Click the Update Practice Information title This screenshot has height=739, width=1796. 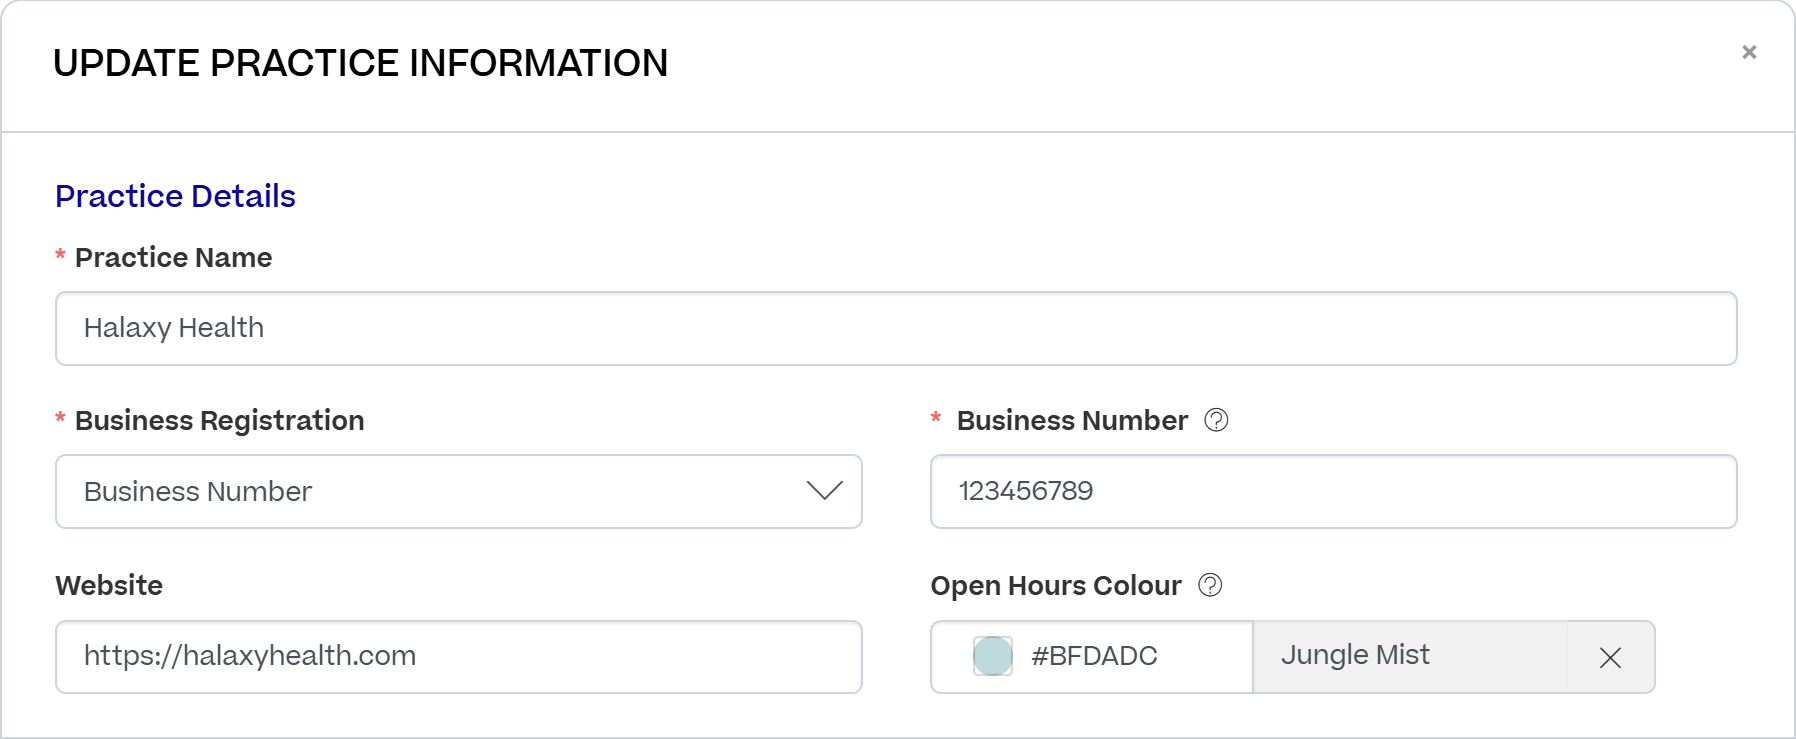click(x=360, y=63)
